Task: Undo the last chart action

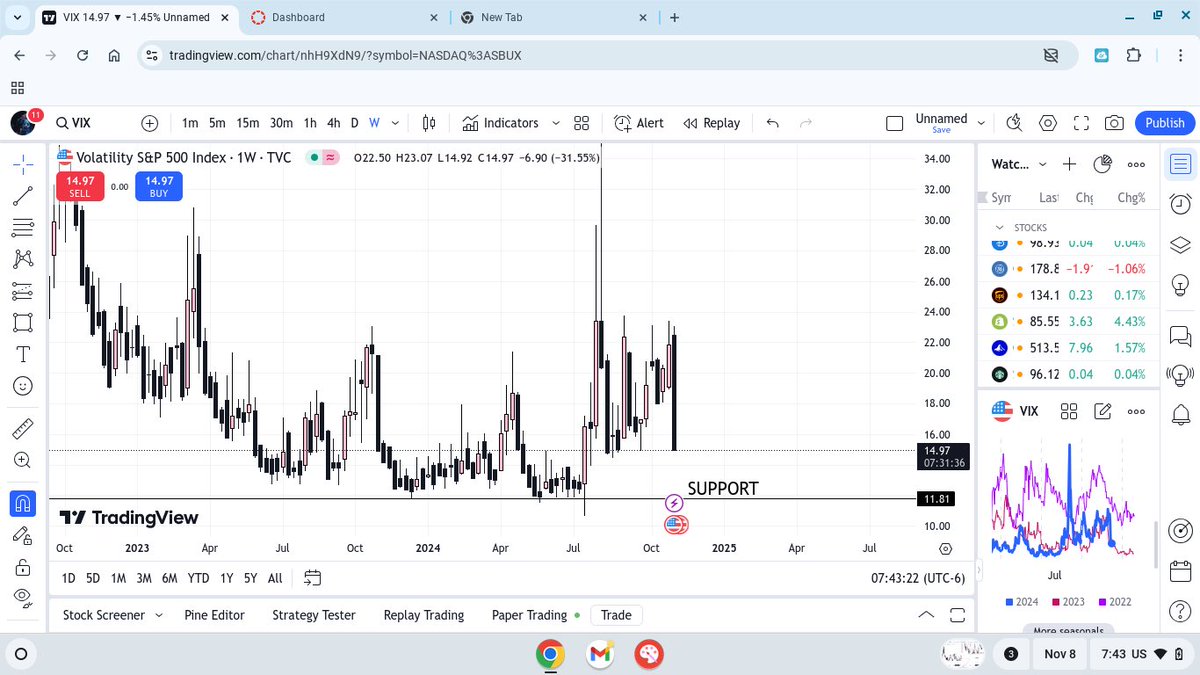Action: pyautogui.click(x=772, y=123)
